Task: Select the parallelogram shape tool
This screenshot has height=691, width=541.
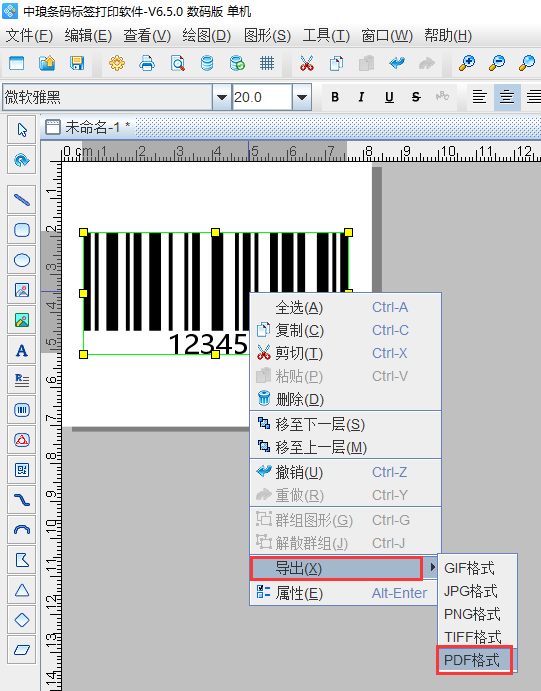Action: point(22,650)
